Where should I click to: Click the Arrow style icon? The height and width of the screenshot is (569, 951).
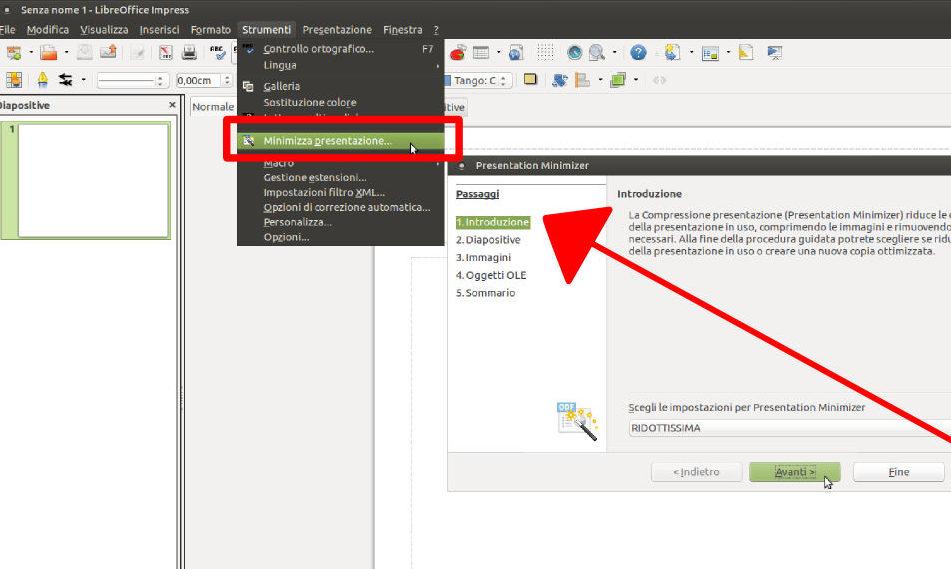pyautogui.click(x=66, y=79)
